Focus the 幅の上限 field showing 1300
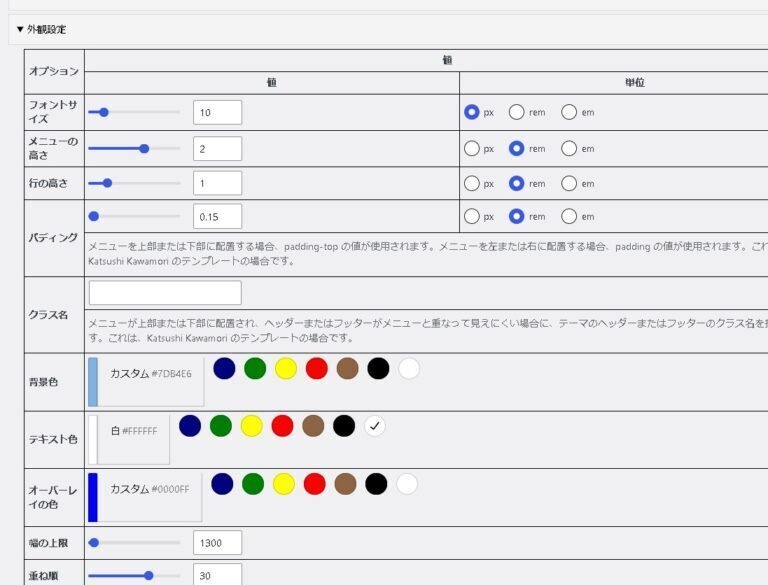This screenshot has height=585, width=768. tap(217, 542)
